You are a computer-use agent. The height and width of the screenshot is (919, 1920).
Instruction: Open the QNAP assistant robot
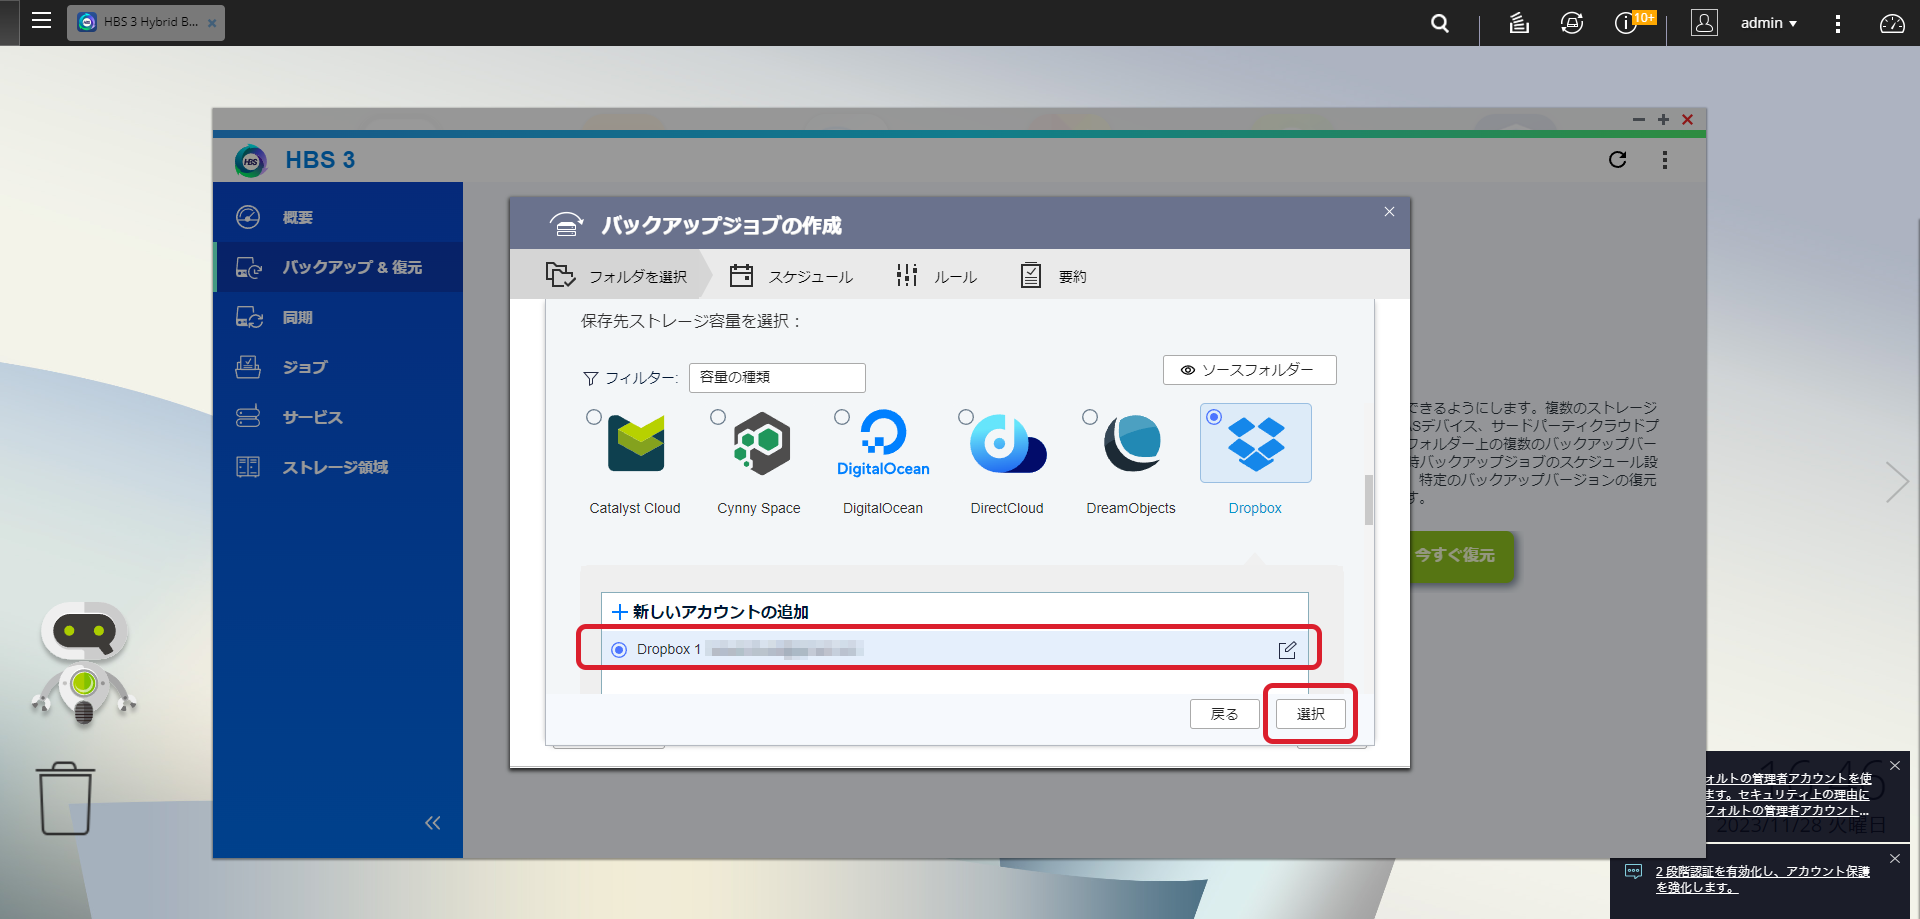click(x=85, y=663)
